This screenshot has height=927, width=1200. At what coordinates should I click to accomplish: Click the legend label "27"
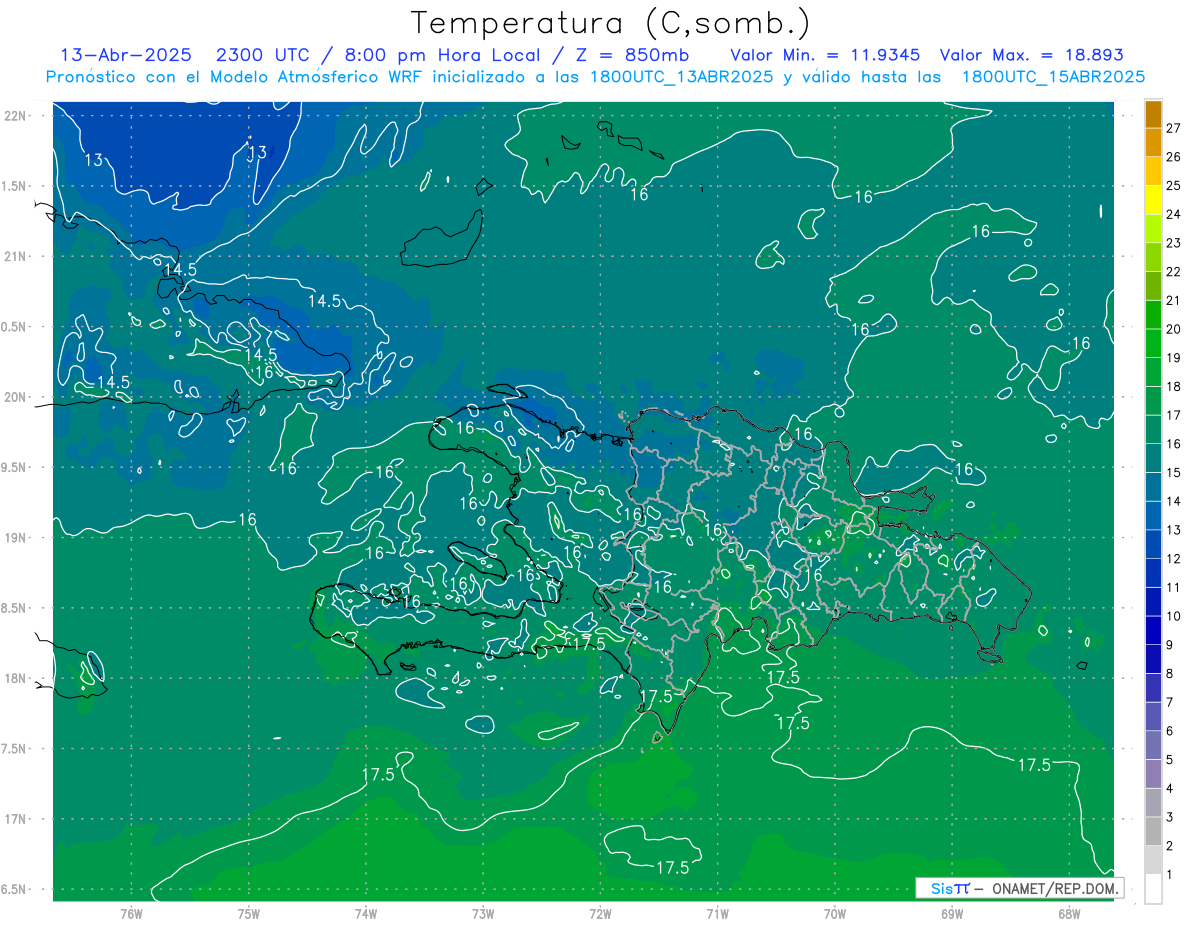click(1173, 128)
